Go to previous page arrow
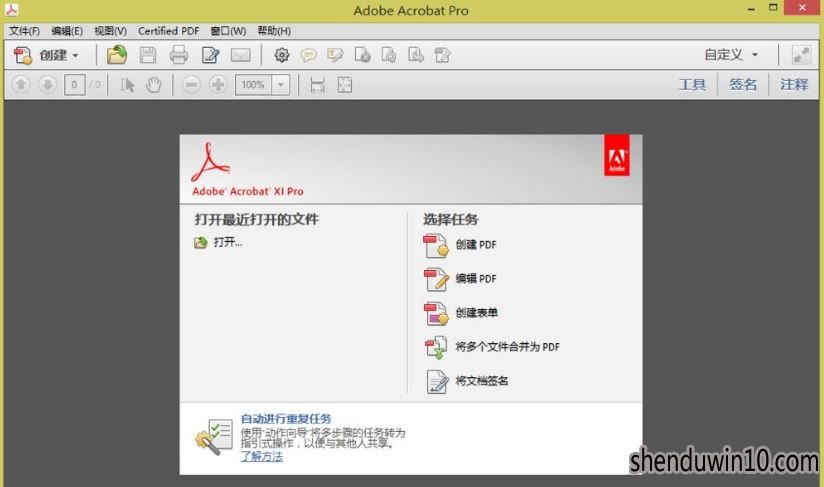Viewport: 824px width, 487px height. pyautogui.click(x=20, y=85)
